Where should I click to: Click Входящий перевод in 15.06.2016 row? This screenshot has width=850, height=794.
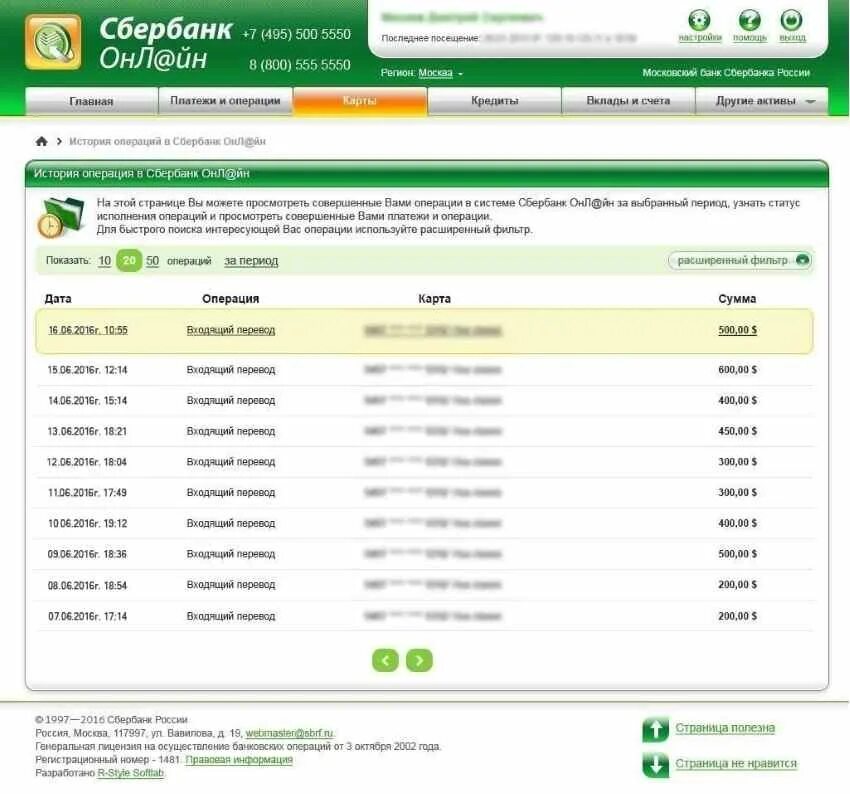(x=230, y=370)
